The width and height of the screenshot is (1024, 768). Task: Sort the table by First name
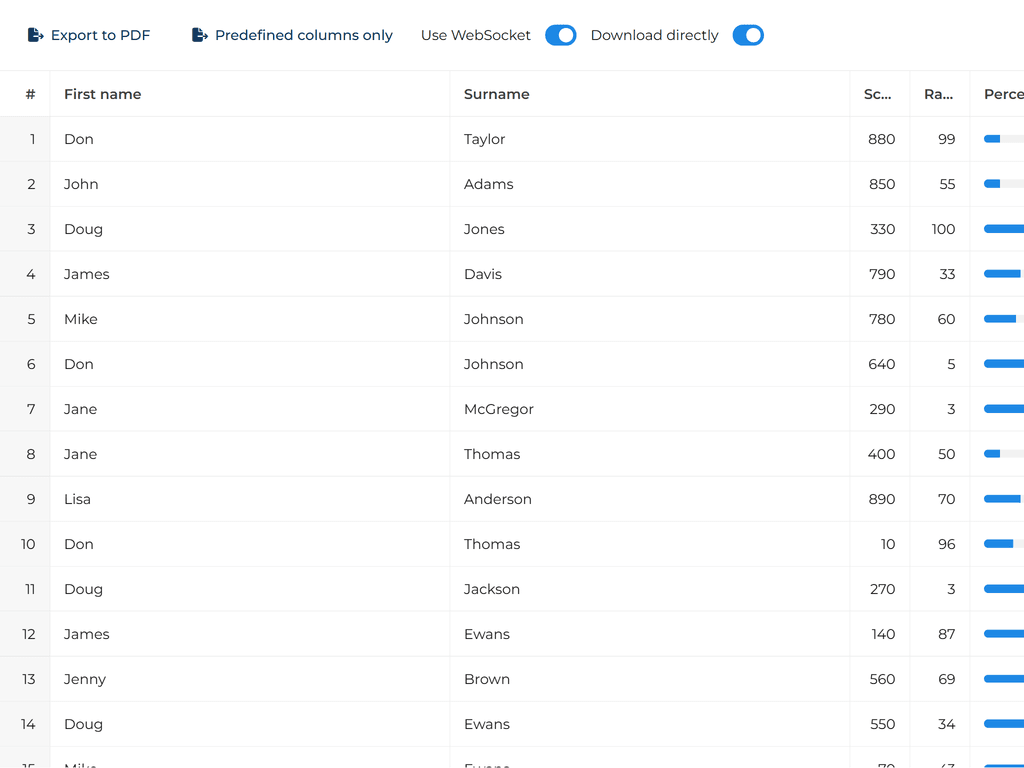[x=102, y=93]
